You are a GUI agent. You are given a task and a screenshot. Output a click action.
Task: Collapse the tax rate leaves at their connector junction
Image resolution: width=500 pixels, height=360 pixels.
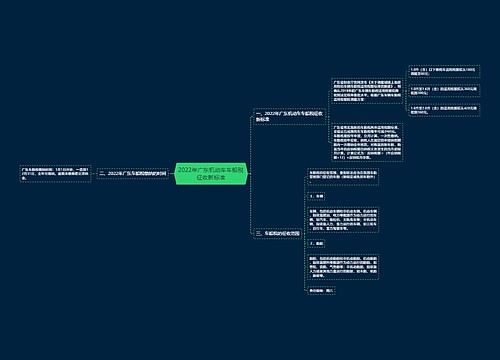click(x=405, y=91)
